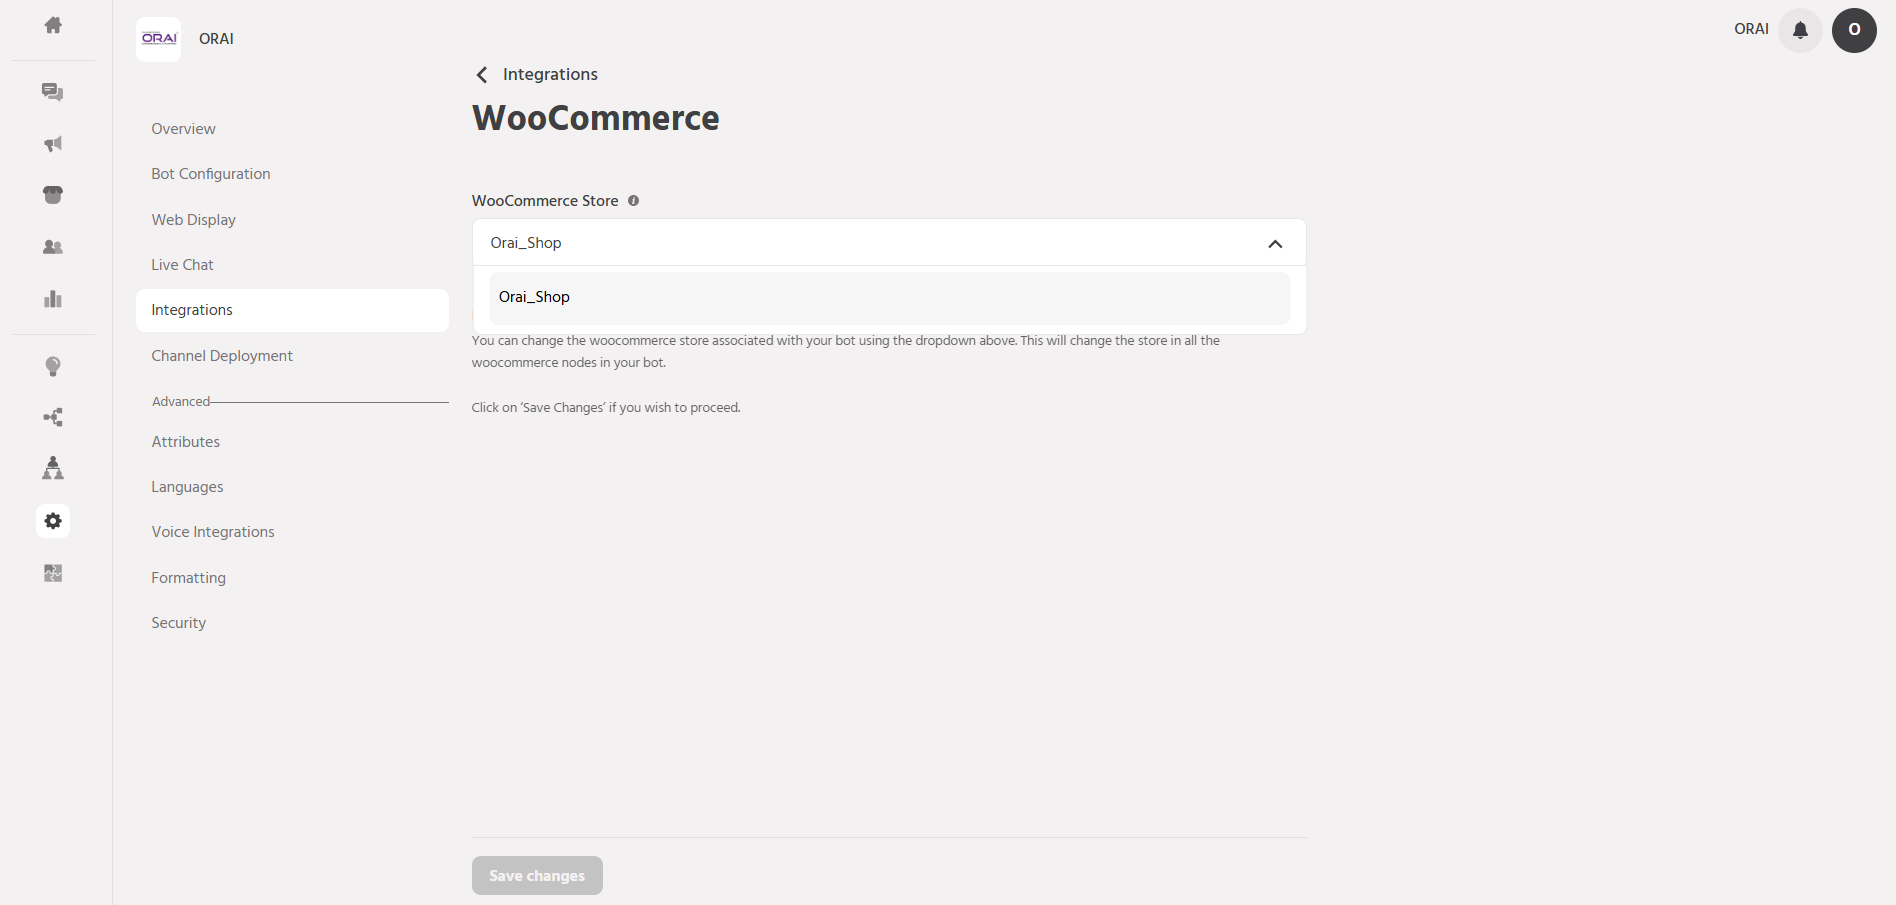This screenshot has height=905, width=1896.
Task: Go back using Integrations back arrow
Action: [x=482, y=75]
